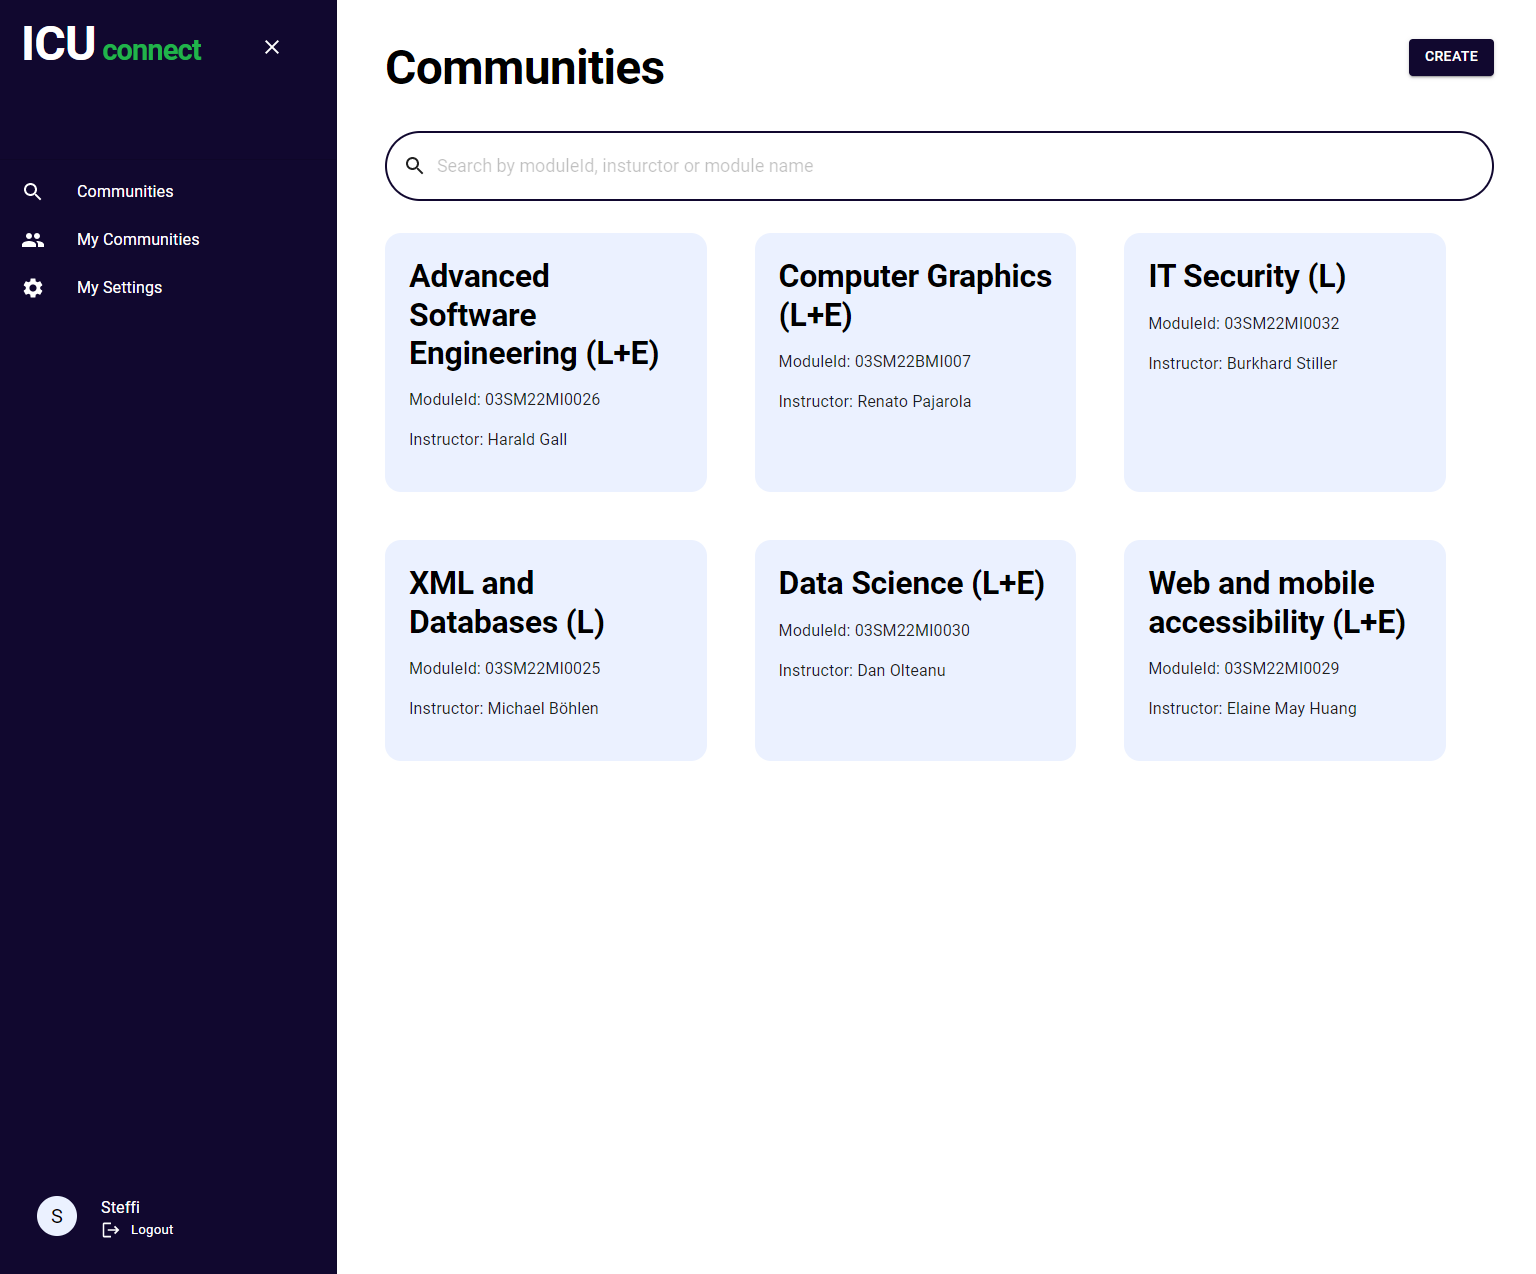Close the sidebar with the X icon
Image resolution: width=1536 pixels, height=1274 pixels.
[272, 47]
